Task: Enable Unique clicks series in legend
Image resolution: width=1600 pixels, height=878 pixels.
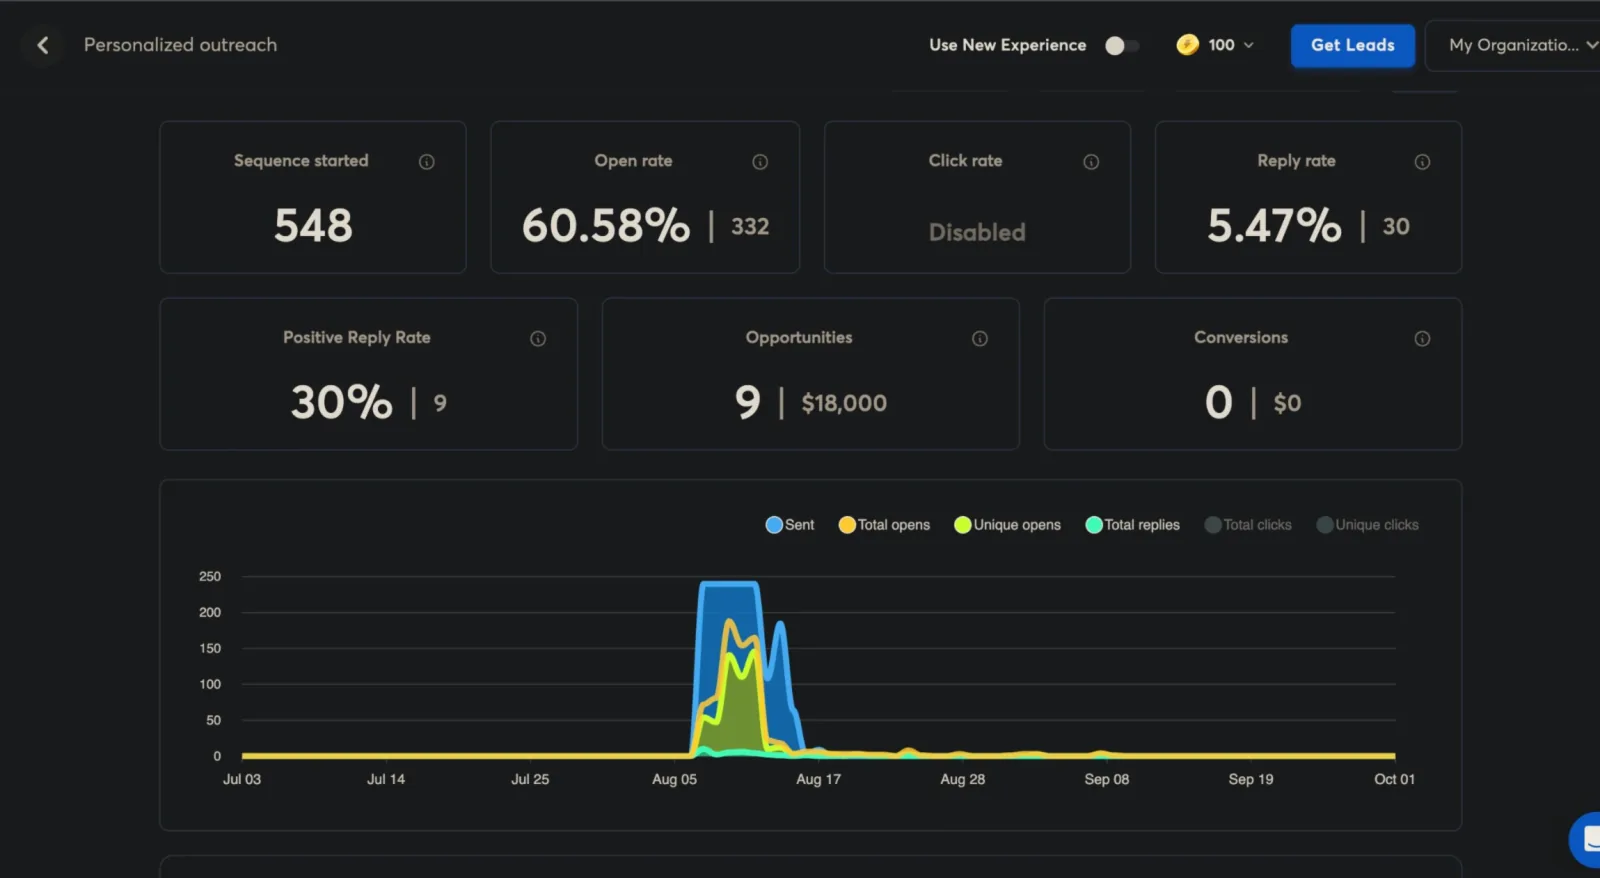Action: (x=1367, y=525)
